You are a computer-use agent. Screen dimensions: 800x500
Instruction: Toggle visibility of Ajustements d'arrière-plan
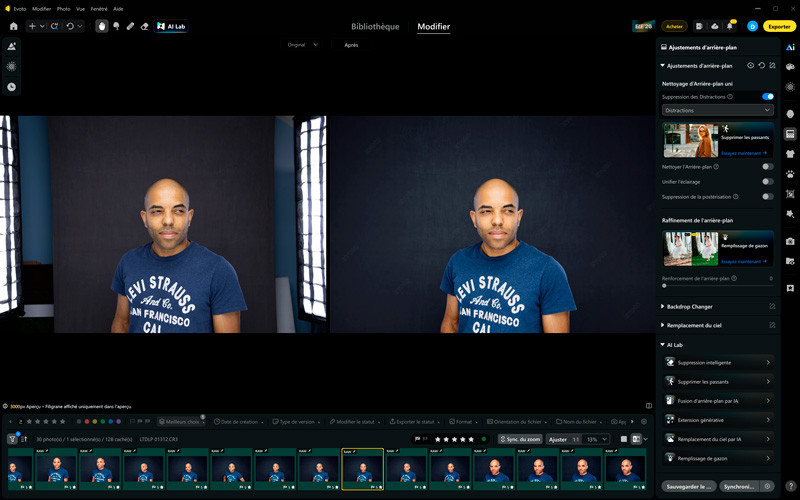(x=751, y=66)
